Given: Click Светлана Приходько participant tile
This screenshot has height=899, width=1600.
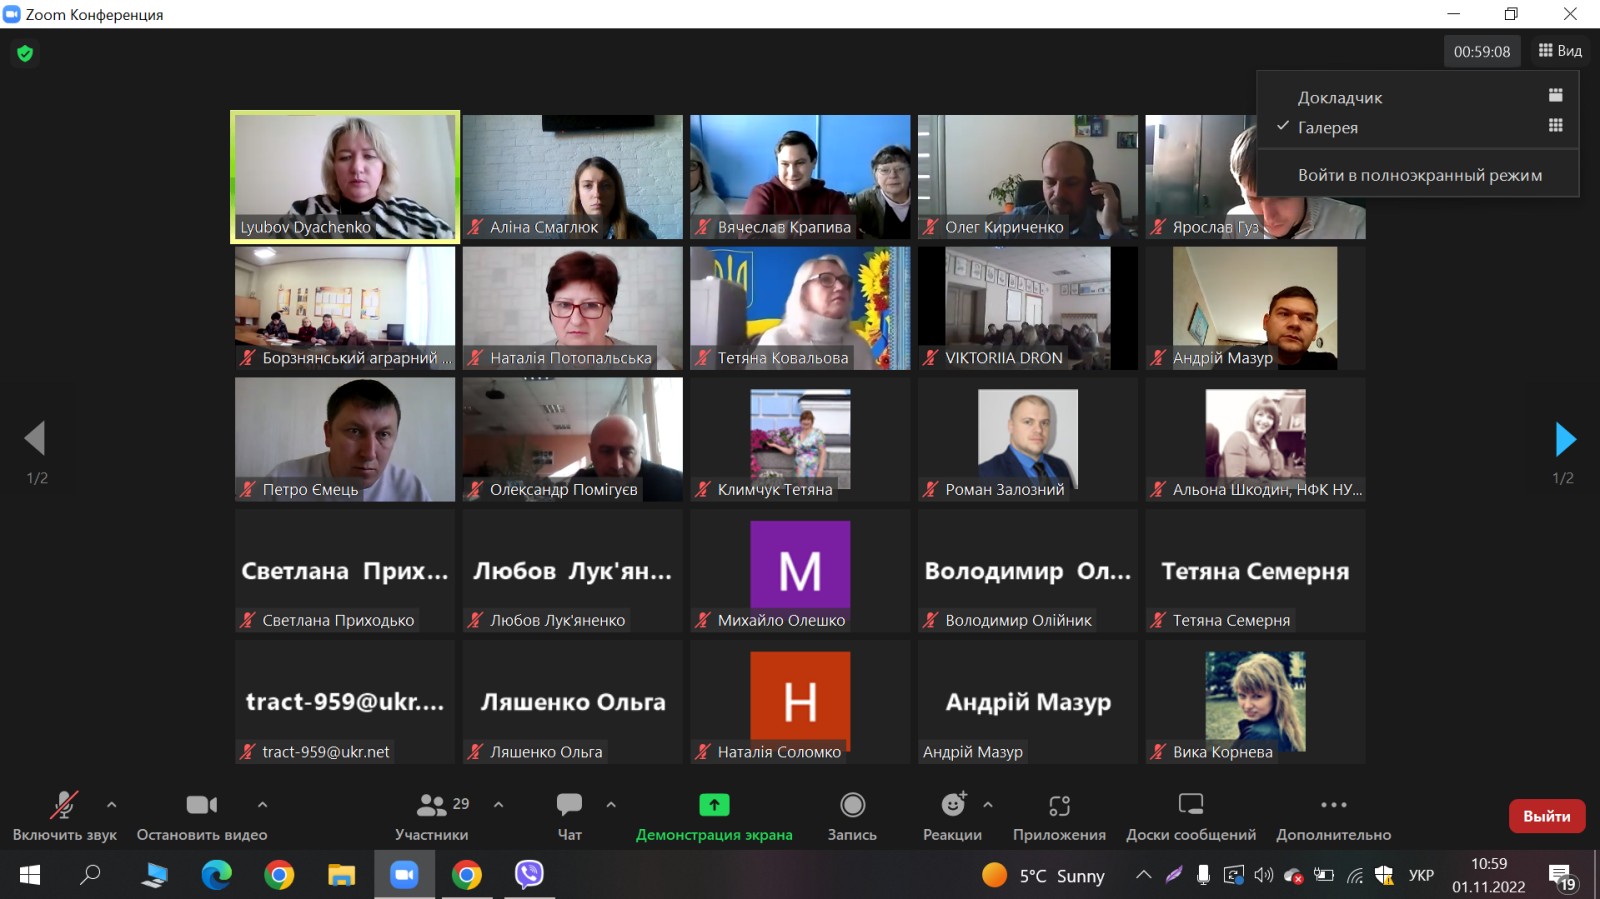Looking at the screenshot, I should coord(345,571).
